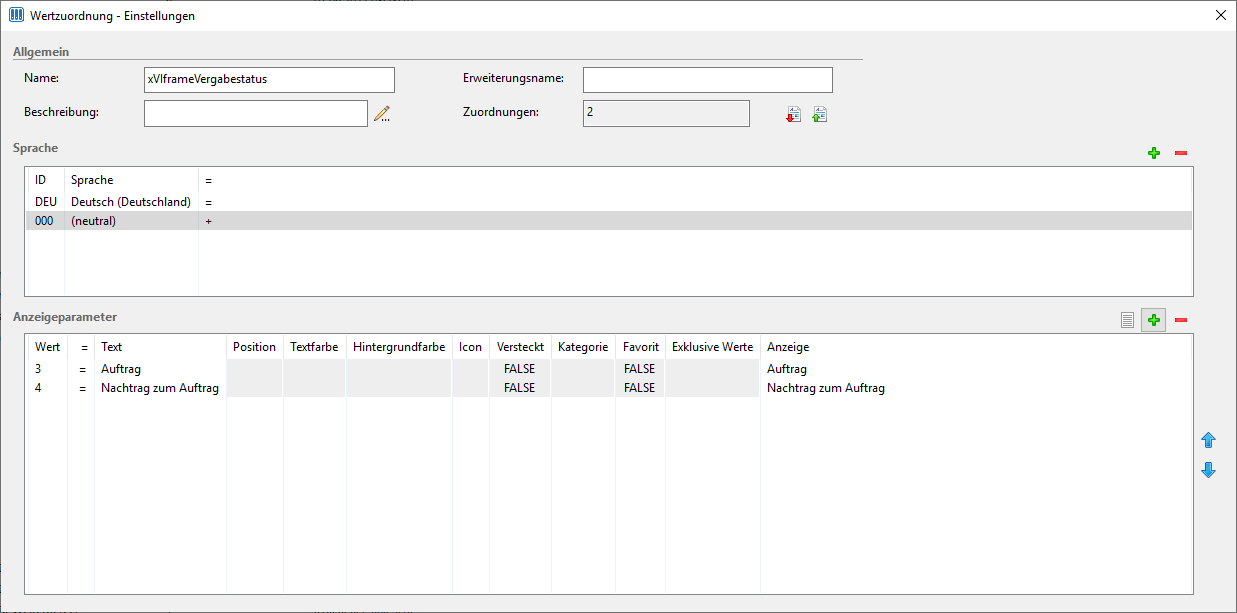Image resolution: width=1237 pixels, height=613 pixels.
Task: Click the Hintergrundfarbe column header
Action: coord(399,347)
